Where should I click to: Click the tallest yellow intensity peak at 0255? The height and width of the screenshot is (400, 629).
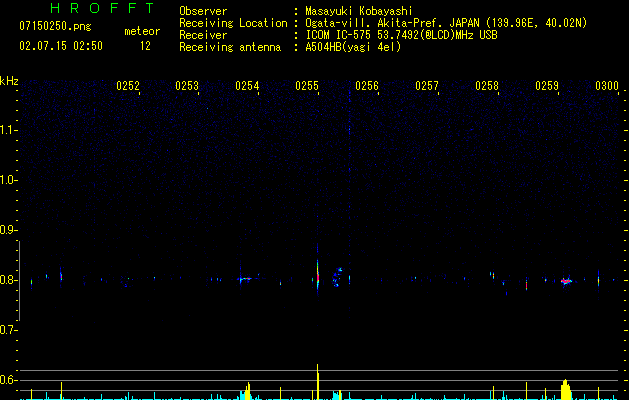(318, 382)
